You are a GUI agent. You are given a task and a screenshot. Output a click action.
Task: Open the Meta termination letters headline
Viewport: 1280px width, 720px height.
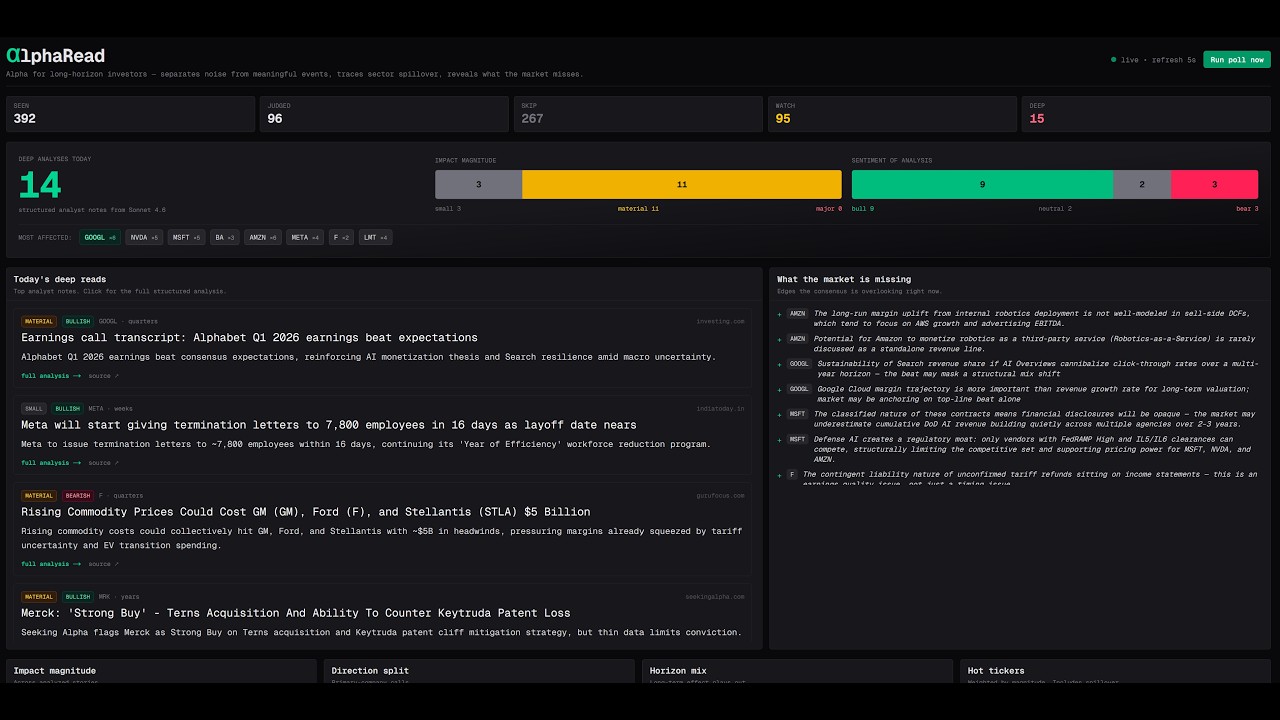[329, 425]
